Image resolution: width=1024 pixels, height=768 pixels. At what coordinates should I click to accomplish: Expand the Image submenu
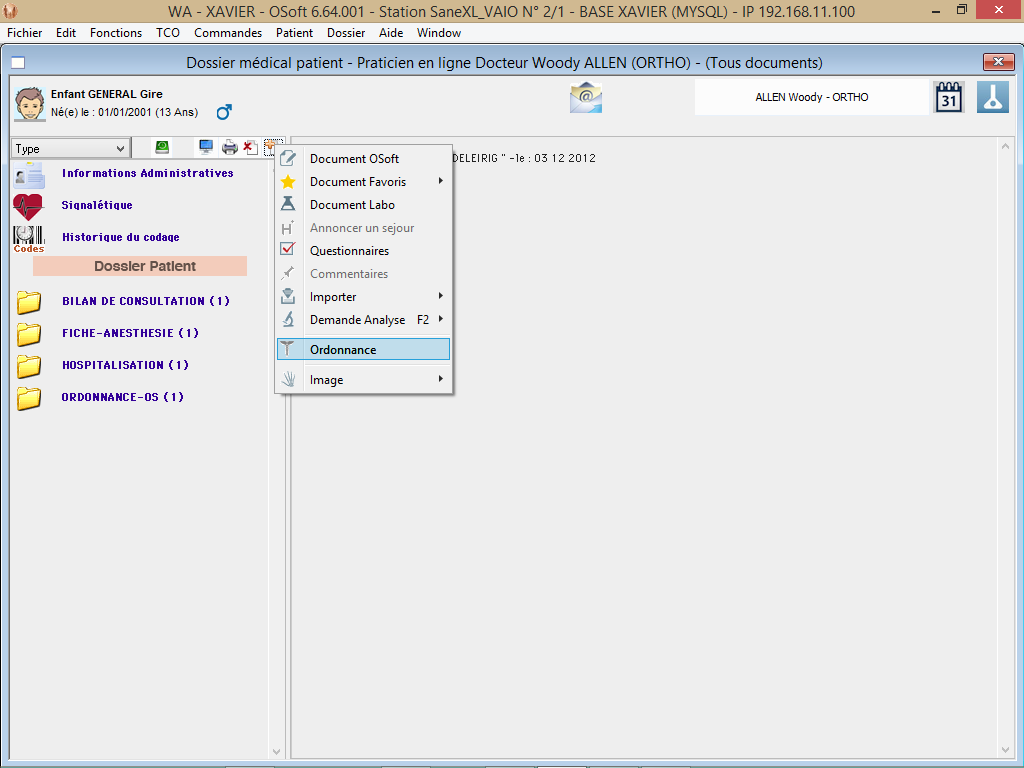(364, 379)
